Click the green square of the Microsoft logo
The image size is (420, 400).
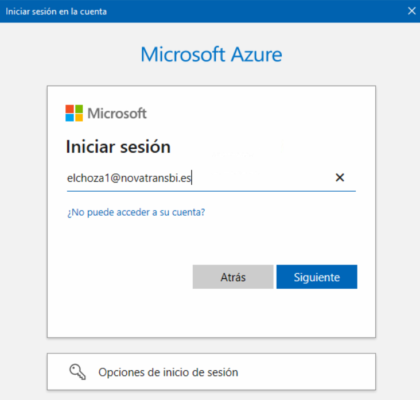(x=79, y=109)
